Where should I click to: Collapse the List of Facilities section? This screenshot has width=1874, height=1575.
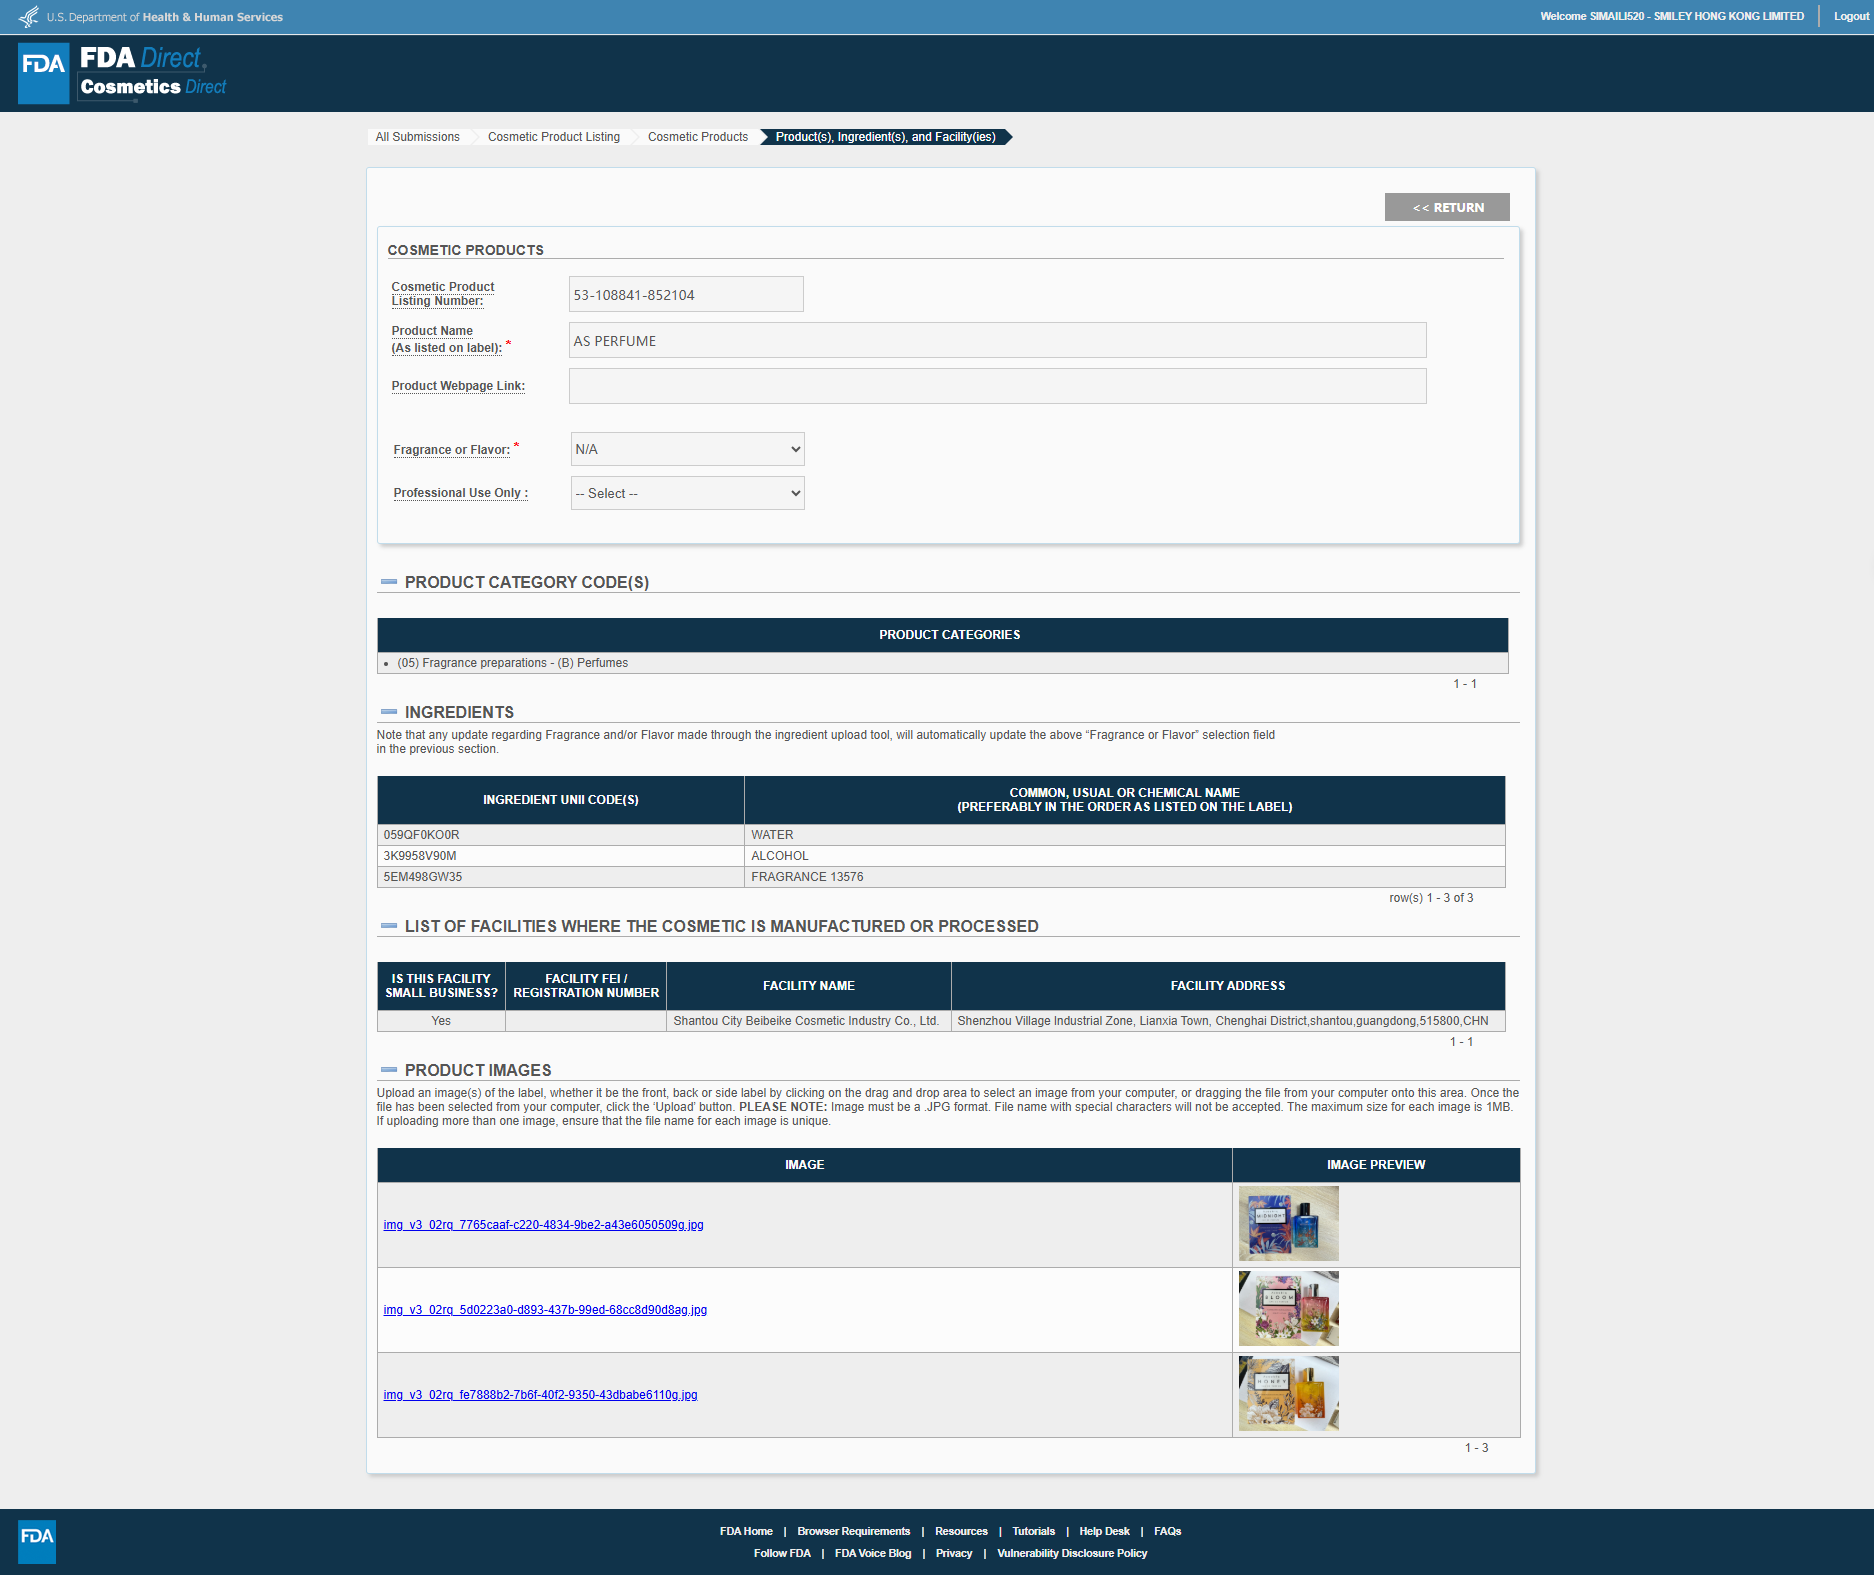(389, 926)
